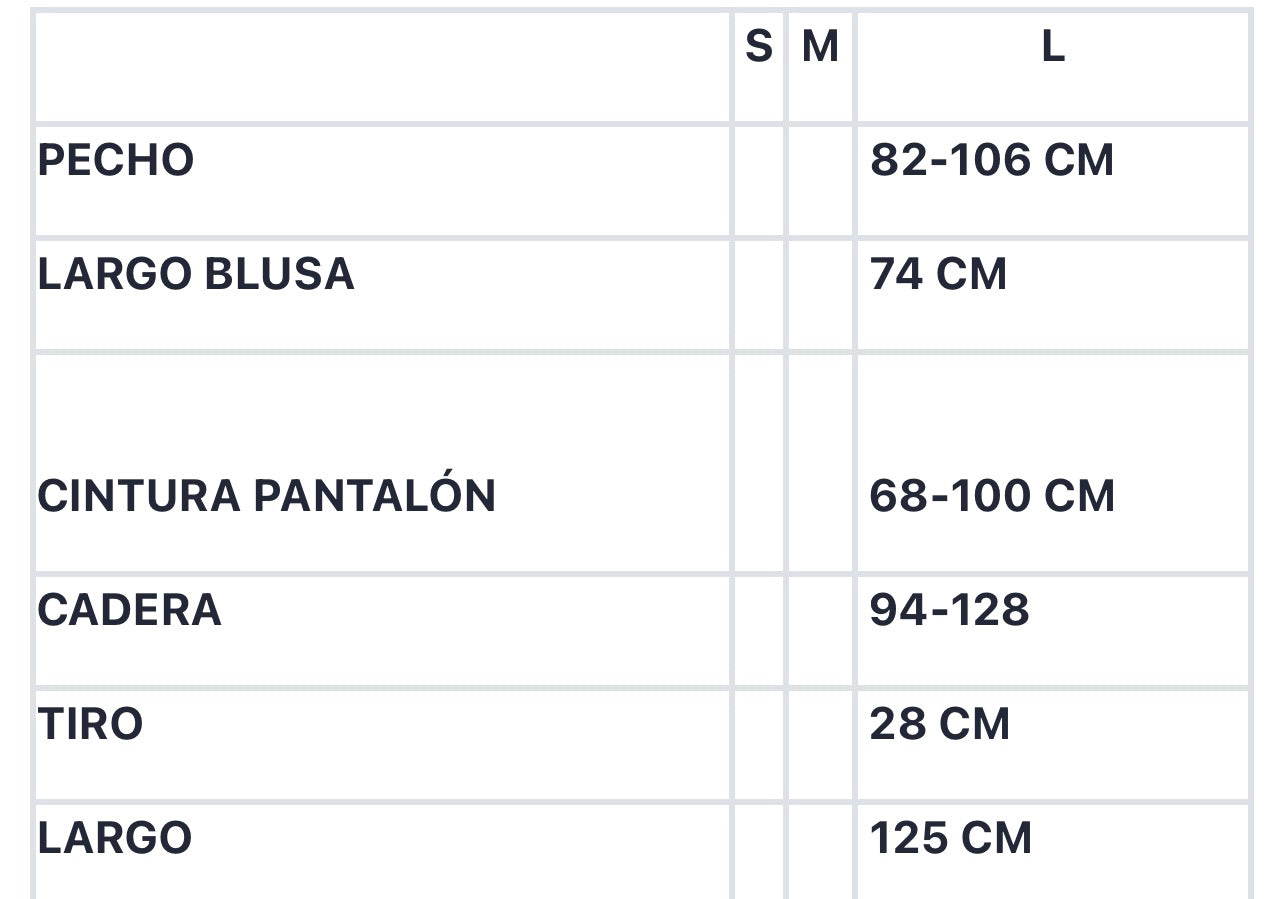Click the empty M cell in PECHO row
Image resolution: width=1284 pixels, height=899 pixels.
click(x=820, y=181)
